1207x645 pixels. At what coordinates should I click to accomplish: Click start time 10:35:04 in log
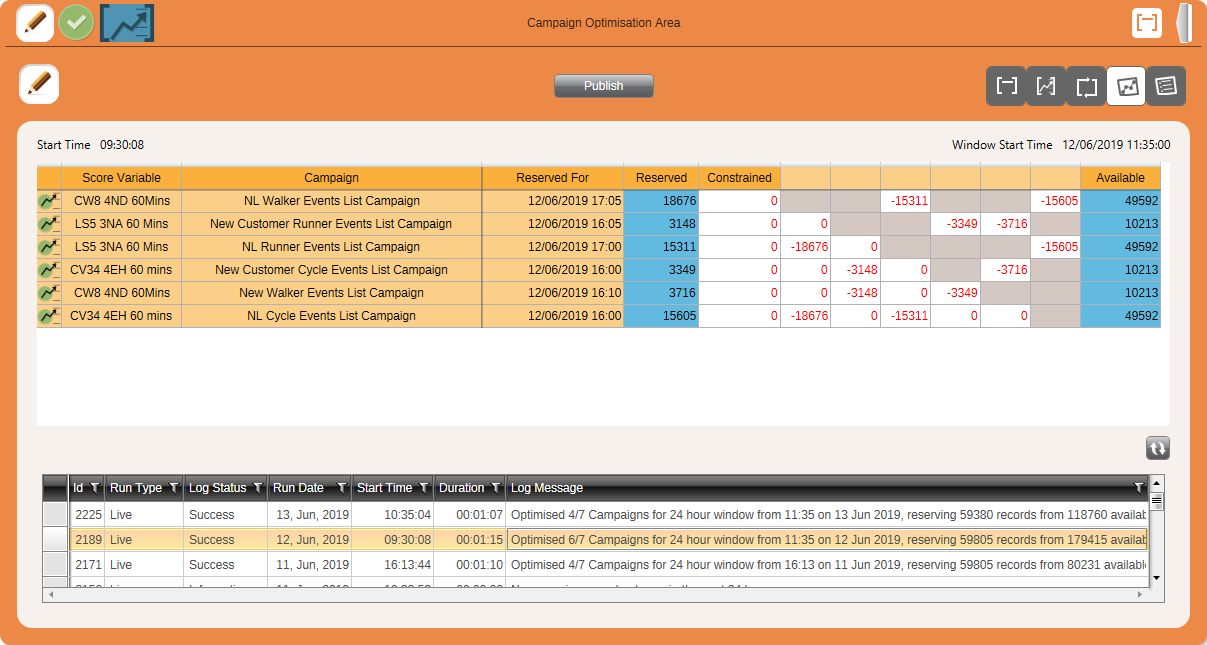point(393,514)
